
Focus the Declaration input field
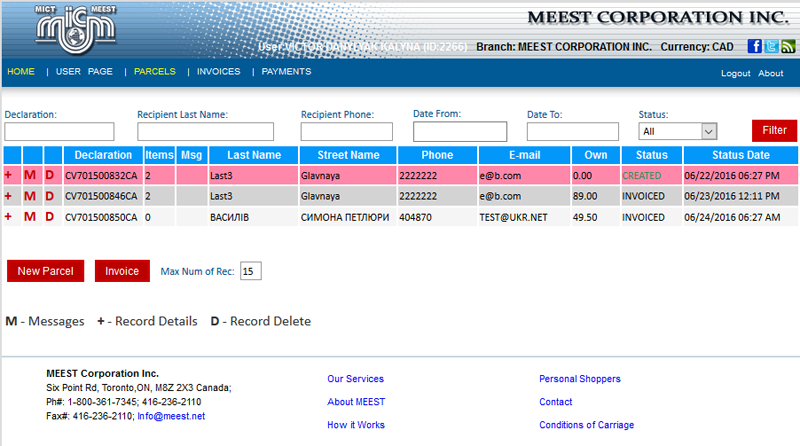59,132
